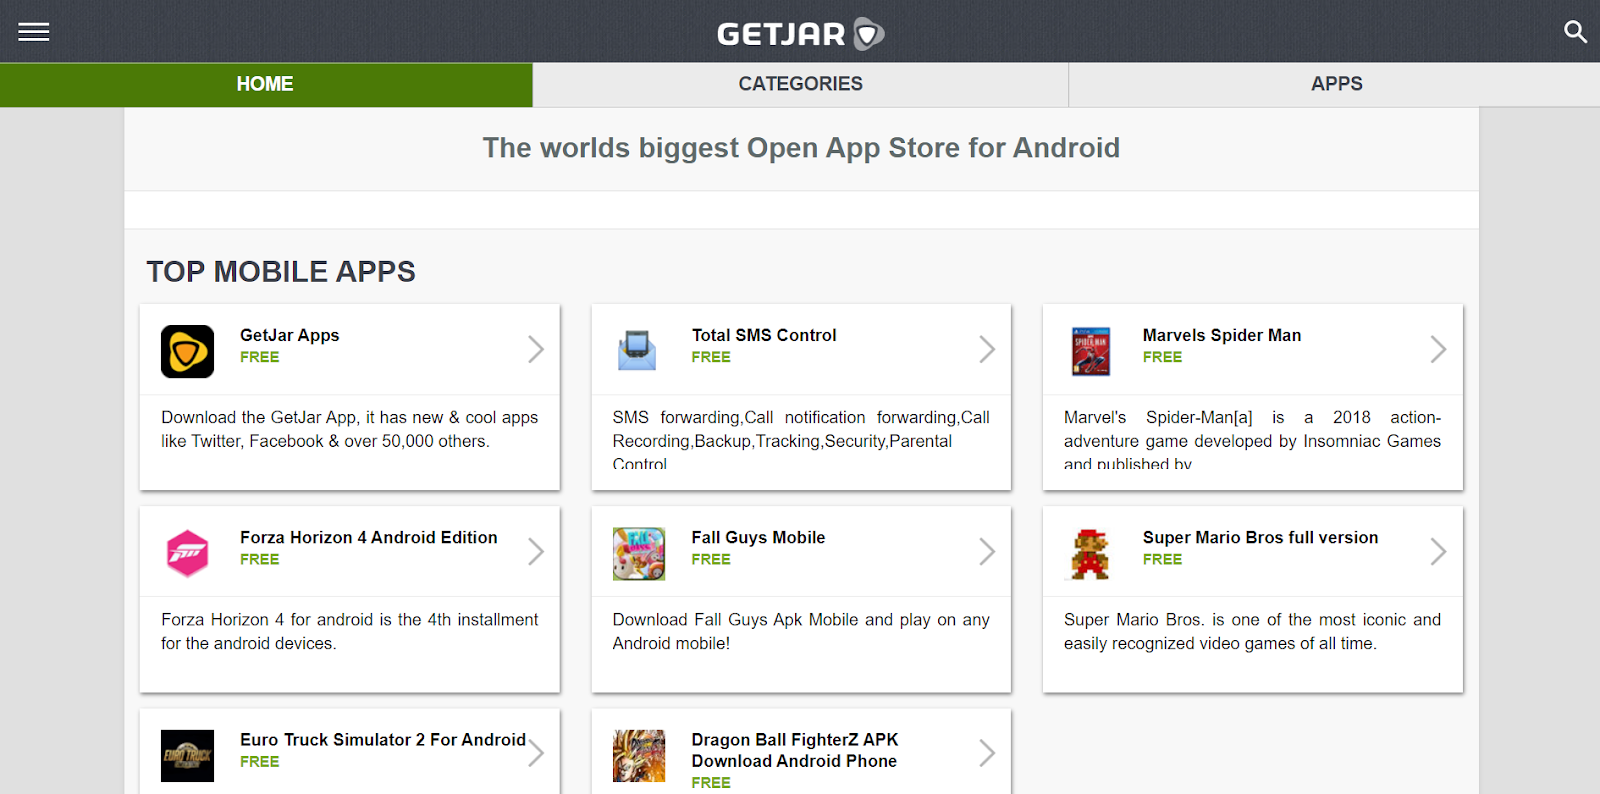Open Dragon Ball FighterZ APK Download link
The image size is (1600, 794).
click(x=795, y=750)
